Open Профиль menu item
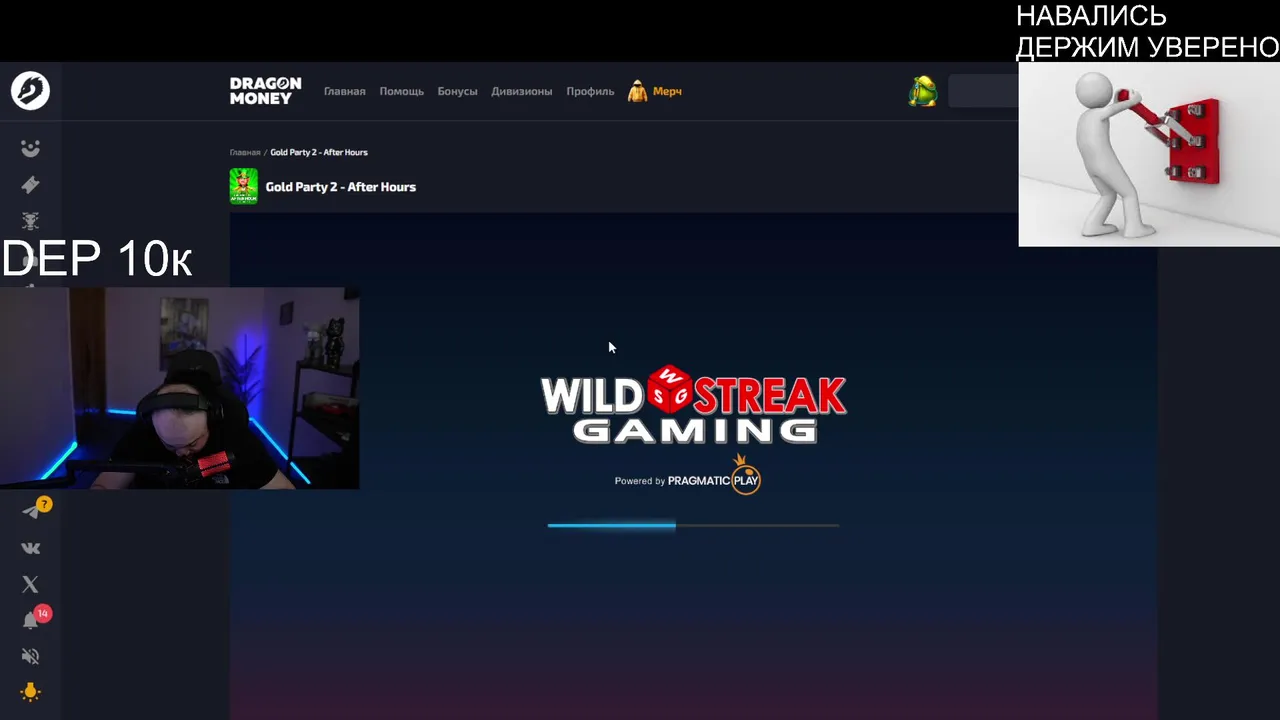1280x720 pixels. (x=590, y=91)
